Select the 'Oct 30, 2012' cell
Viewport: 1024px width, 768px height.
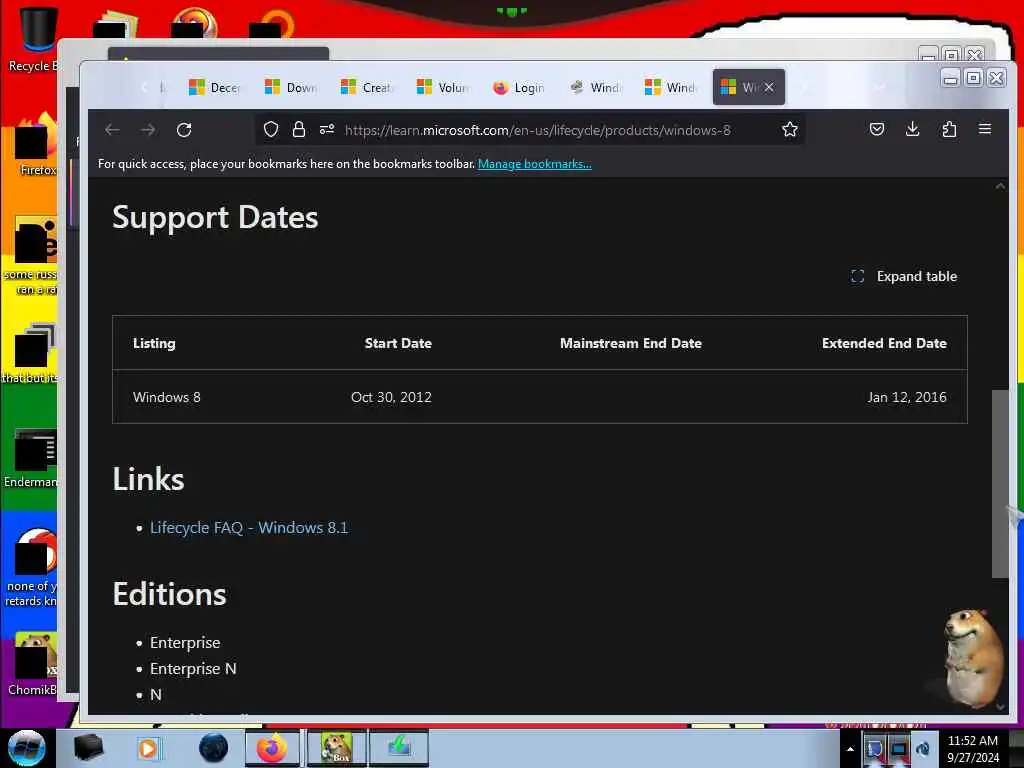tap(391, 397)
